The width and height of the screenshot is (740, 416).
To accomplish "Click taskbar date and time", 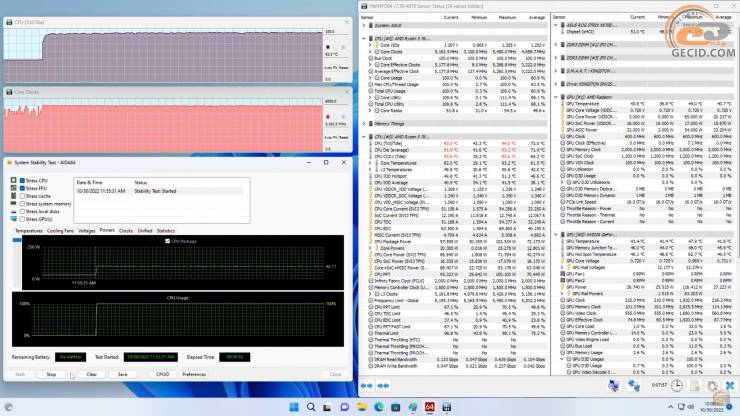I will (714, 407).
